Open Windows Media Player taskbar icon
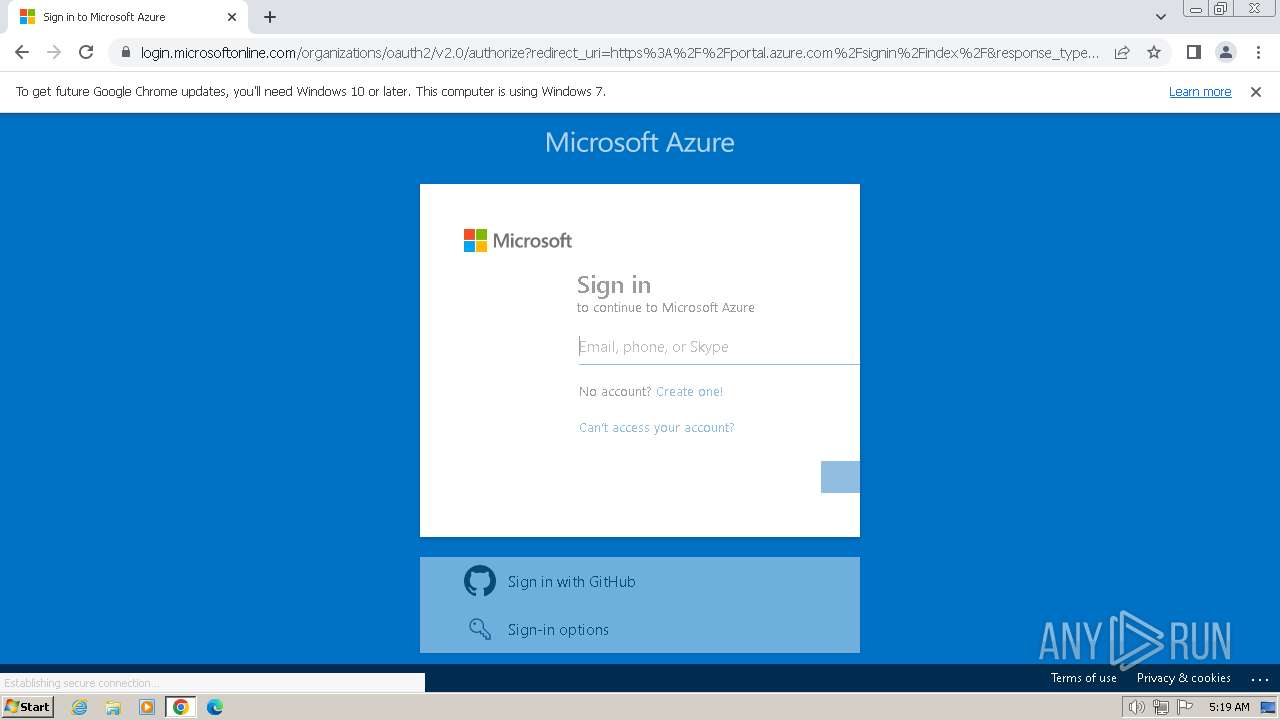Image resolution: width=1280 pixels, height=720 pixels. [147, 707]
